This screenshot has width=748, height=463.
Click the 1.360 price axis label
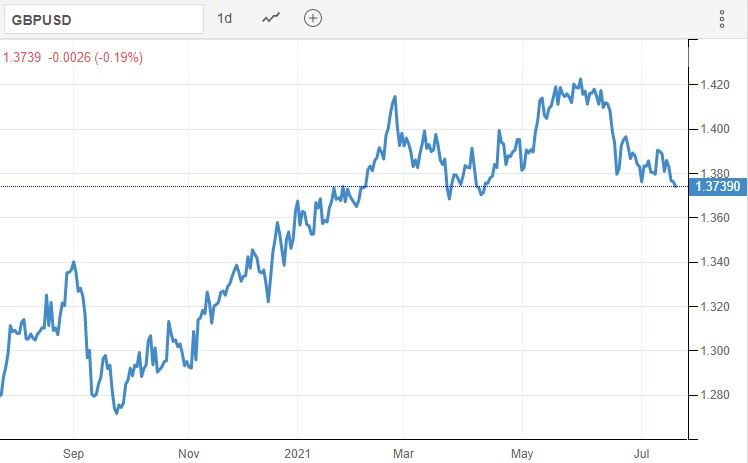[x=715, y=218]
